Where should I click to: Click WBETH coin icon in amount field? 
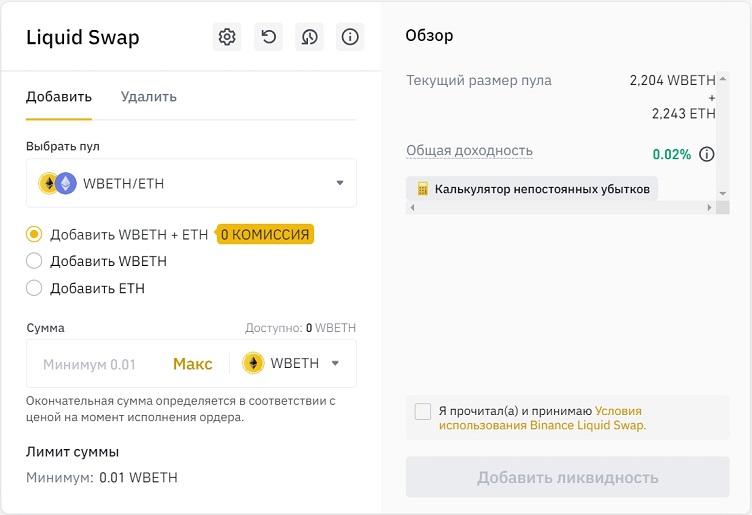[253, 363]
